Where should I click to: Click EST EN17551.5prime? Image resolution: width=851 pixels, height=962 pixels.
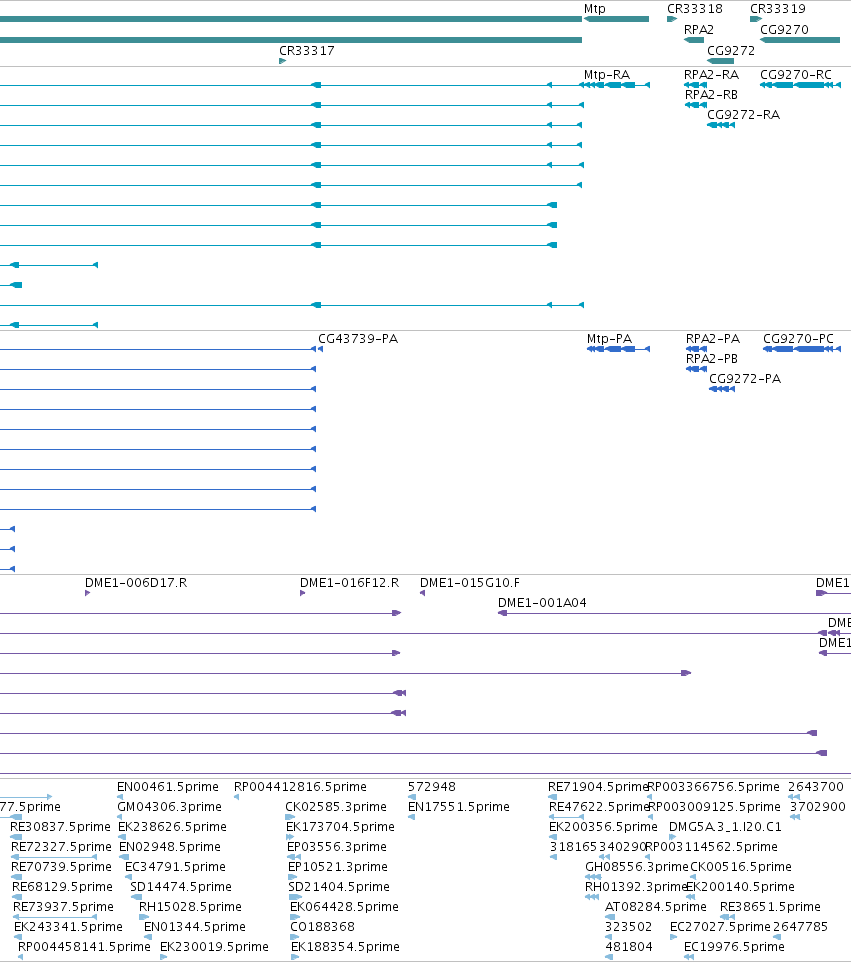tap(458, 807)
